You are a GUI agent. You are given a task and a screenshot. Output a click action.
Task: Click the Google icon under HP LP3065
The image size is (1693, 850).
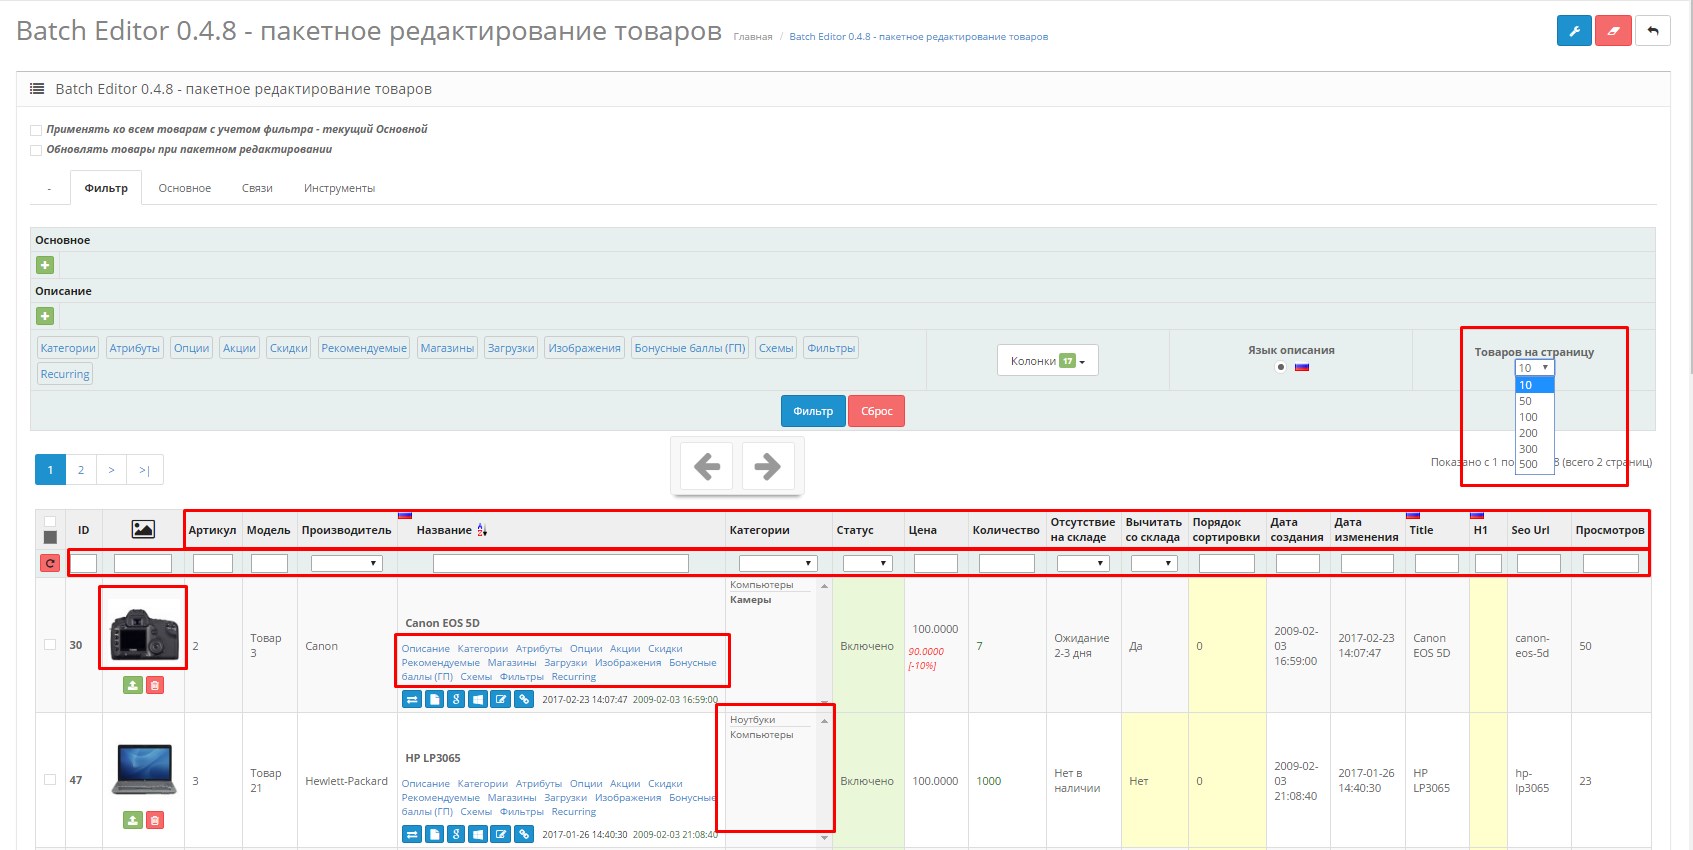point(456,834)
